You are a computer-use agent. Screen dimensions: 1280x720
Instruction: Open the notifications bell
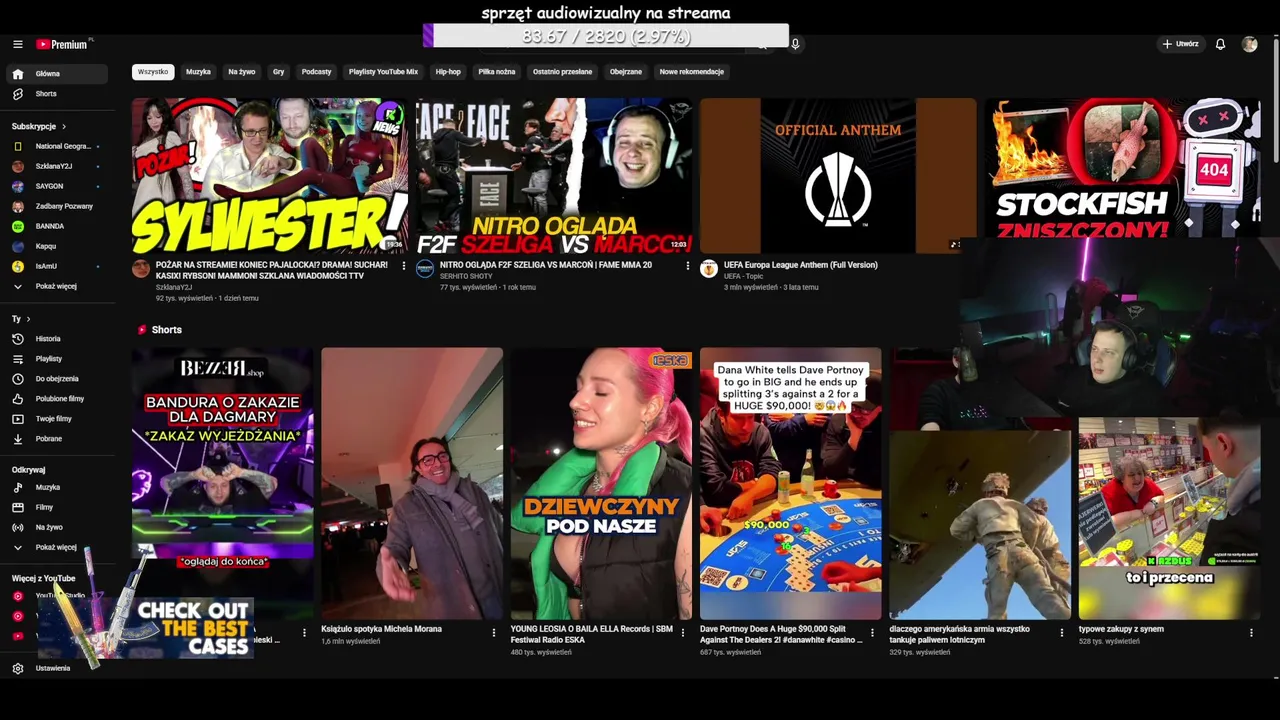(1220, 44)
